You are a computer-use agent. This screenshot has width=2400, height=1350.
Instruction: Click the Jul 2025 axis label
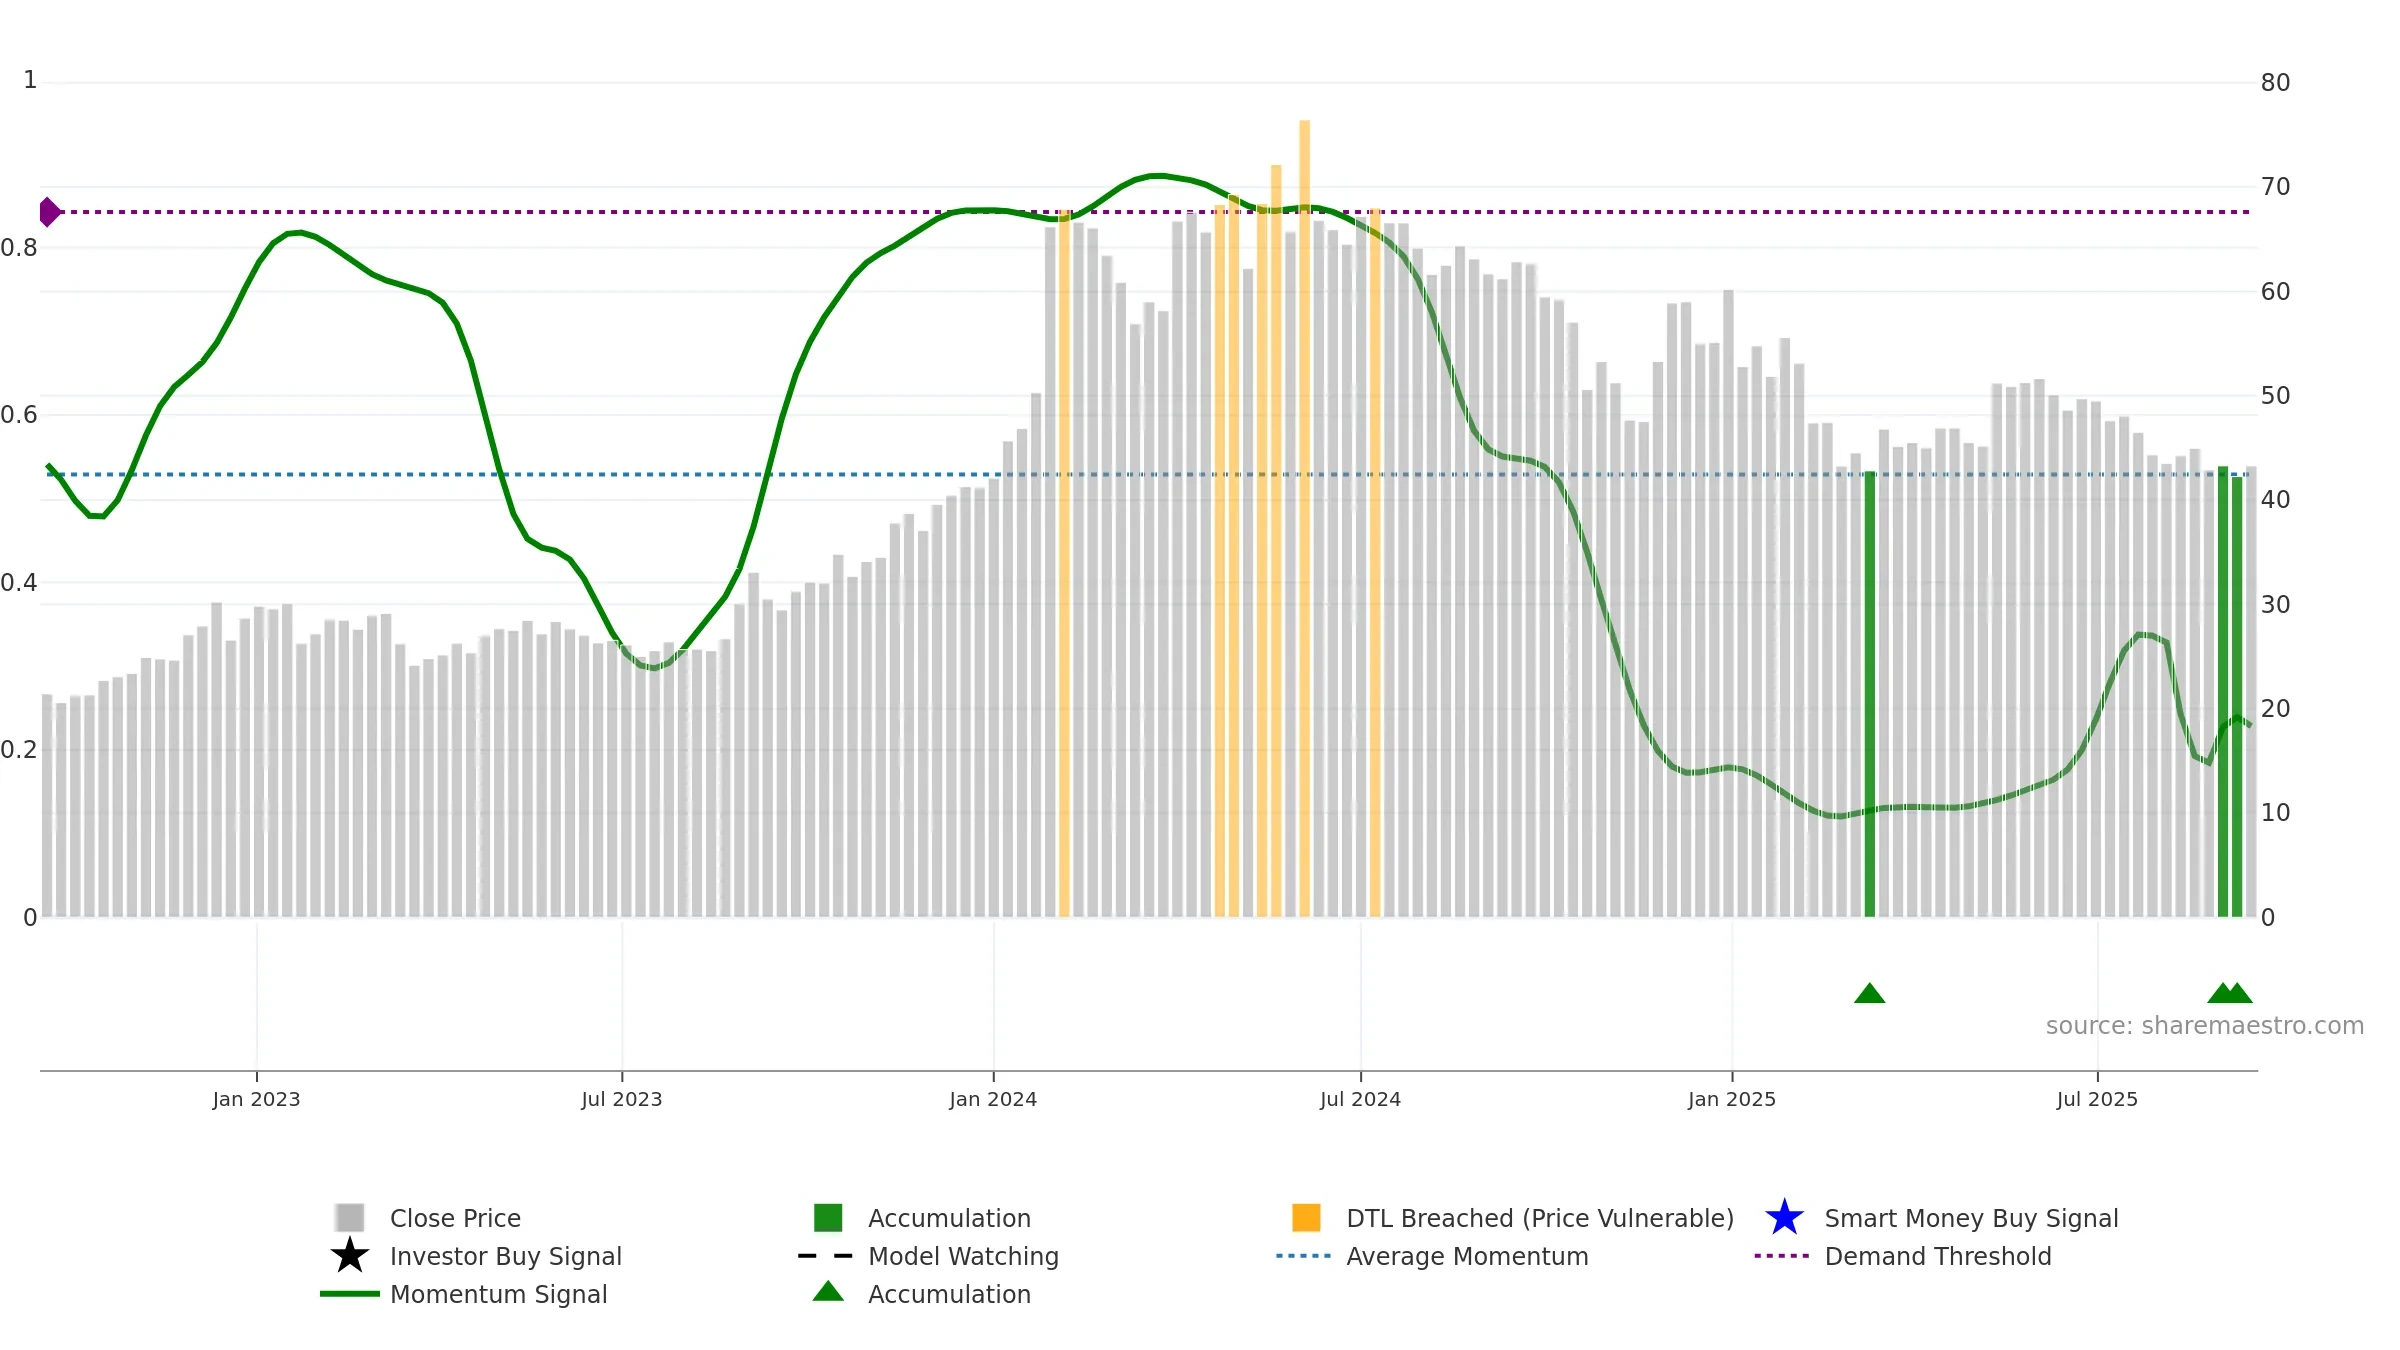[2097, 1099]
